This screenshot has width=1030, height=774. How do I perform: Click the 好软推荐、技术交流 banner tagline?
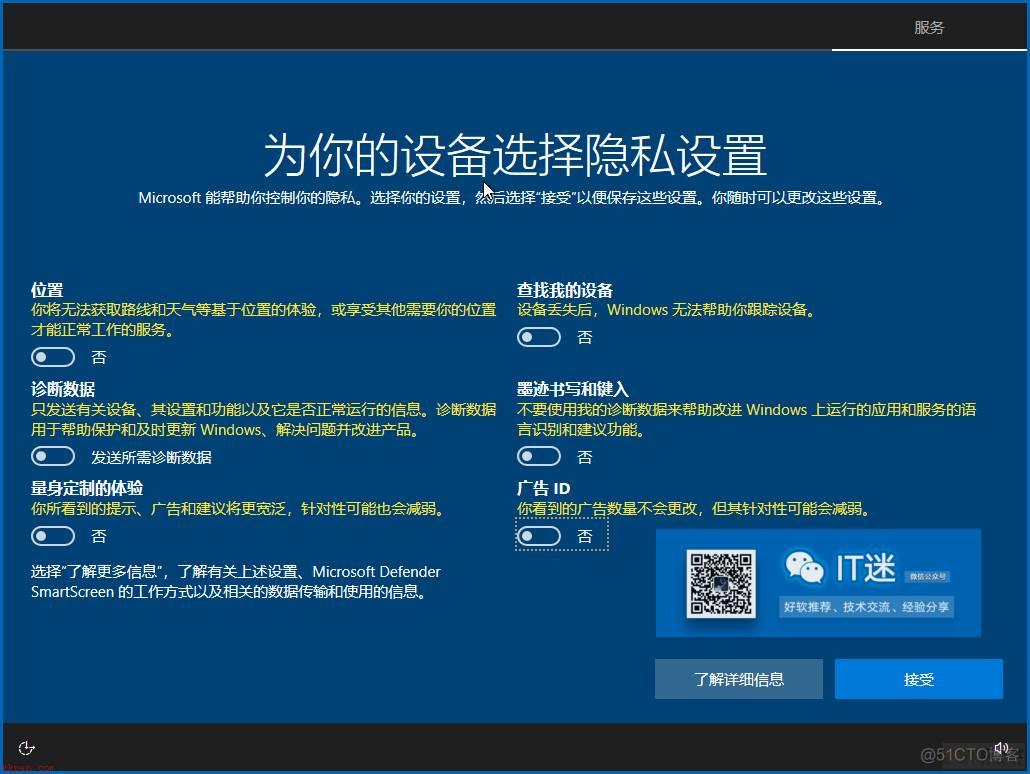[866, 606]
